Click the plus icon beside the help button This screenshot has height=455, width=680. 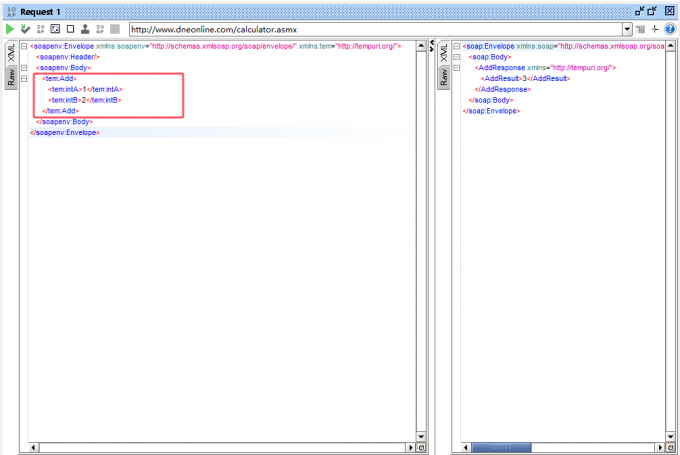654,29
